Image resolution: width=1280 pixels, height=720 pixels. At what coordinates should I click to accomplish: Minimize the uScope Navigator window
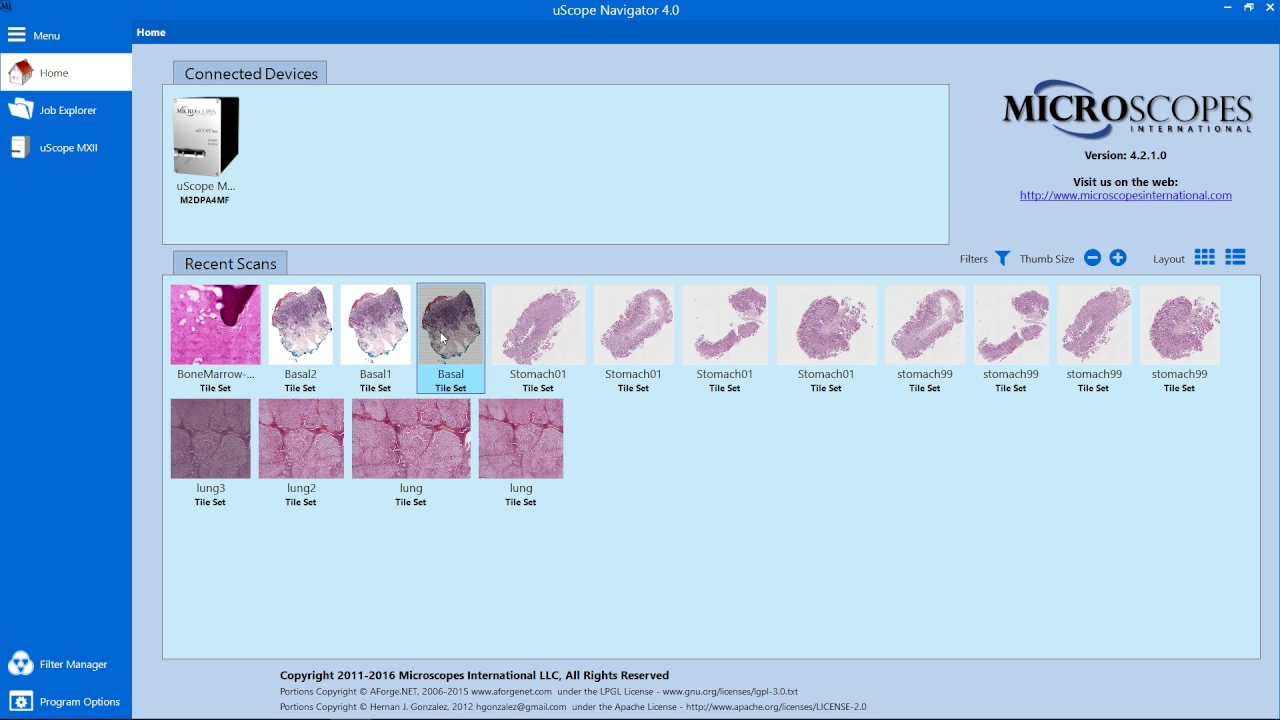click(1227, 8)
